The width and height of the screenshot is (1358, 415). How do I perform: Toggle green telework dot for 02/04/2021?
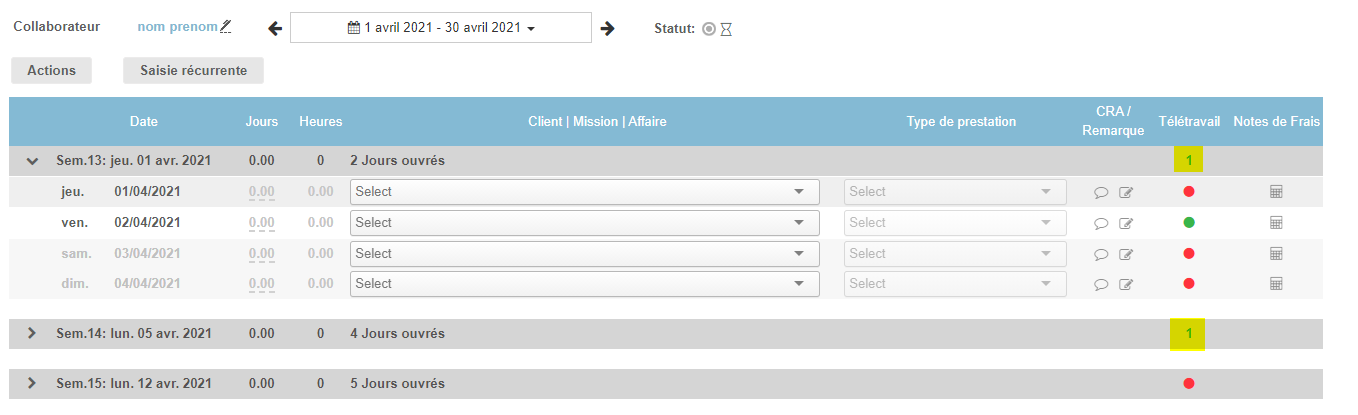pyautogui.click(x=1189, y=222)
